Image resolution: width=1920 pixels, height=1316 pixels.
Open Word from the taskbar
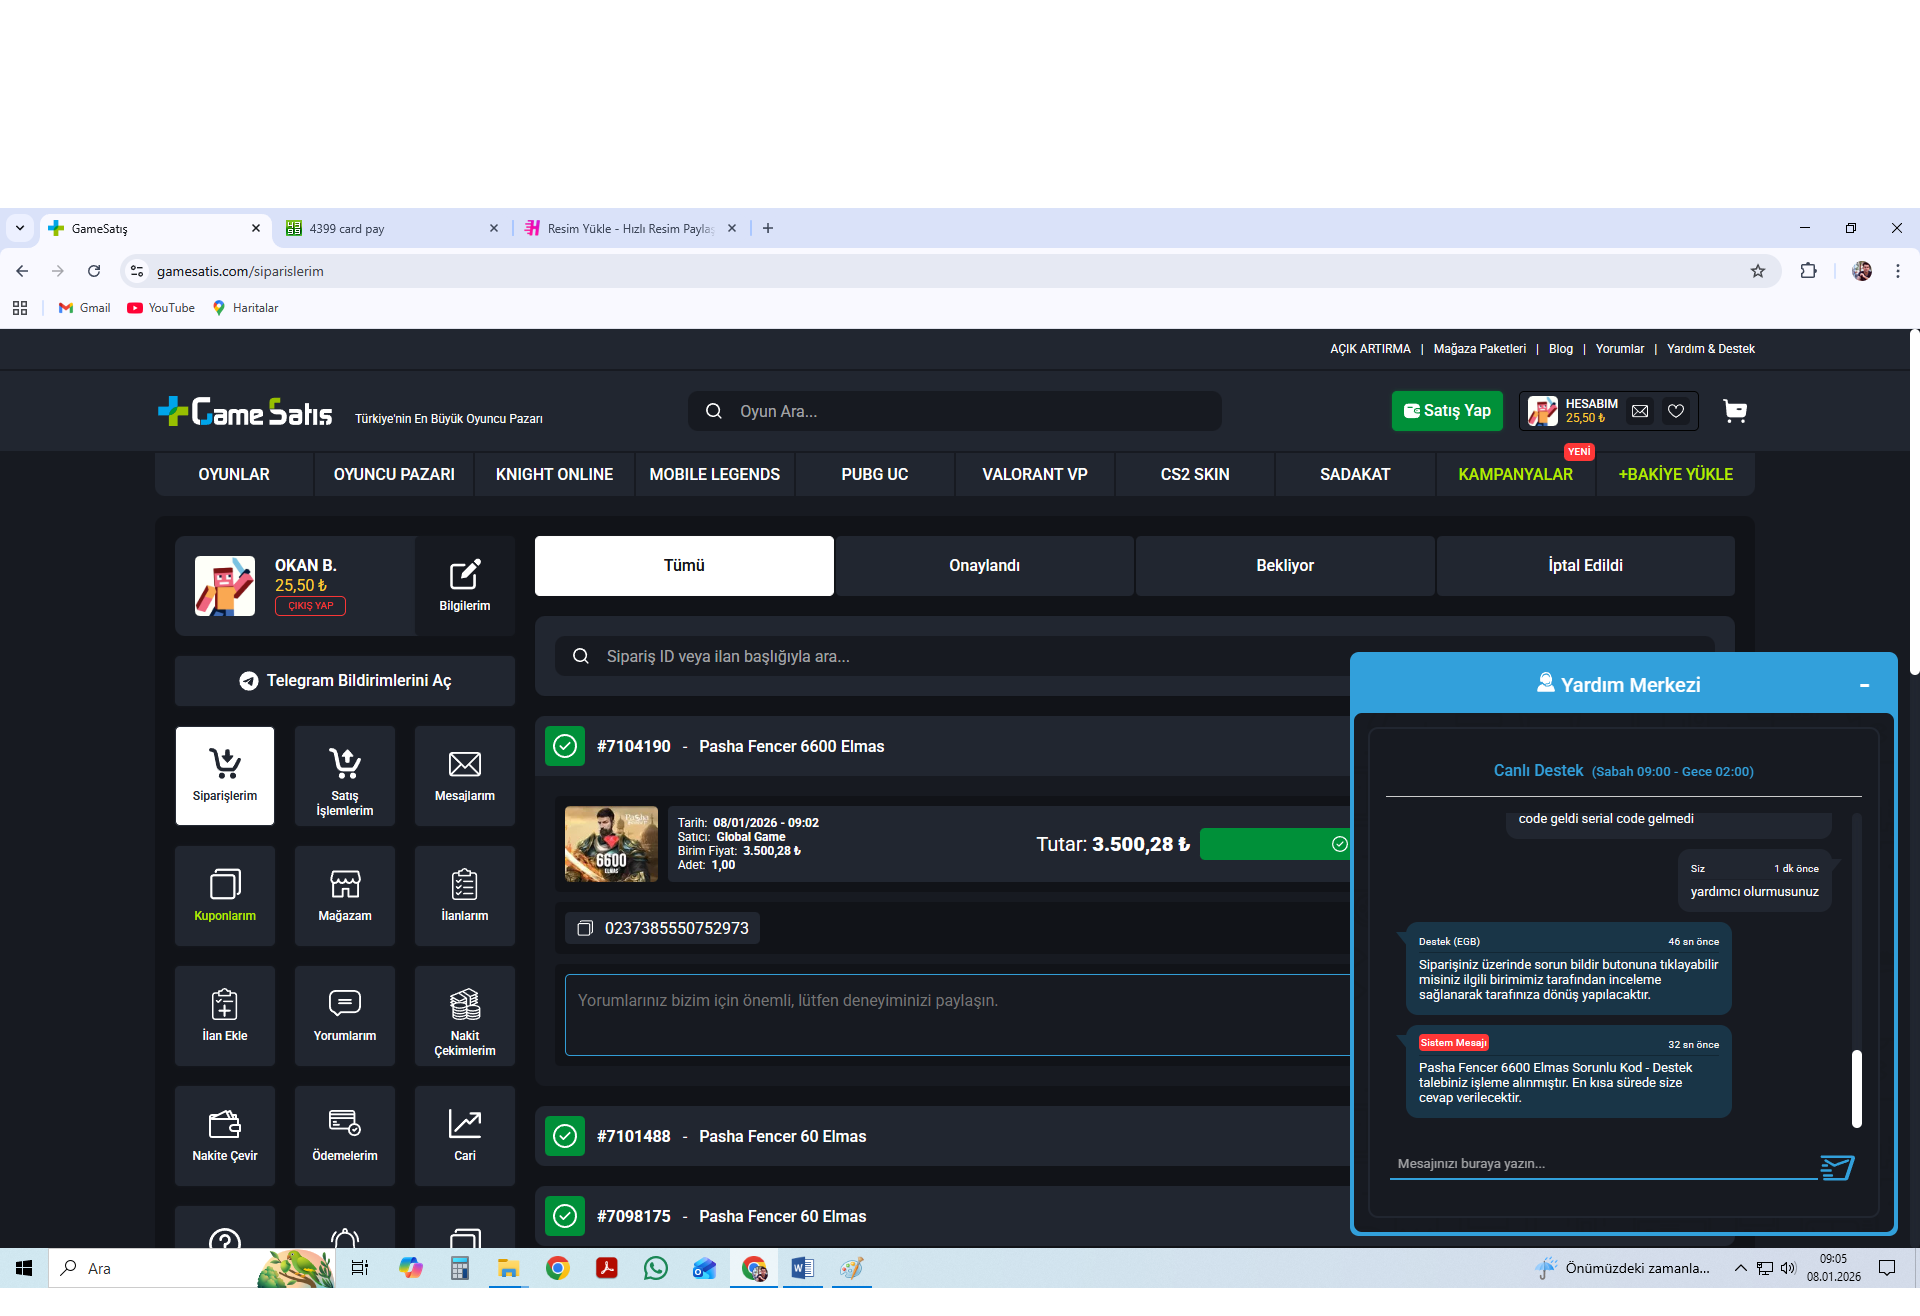pos(802,1268)
